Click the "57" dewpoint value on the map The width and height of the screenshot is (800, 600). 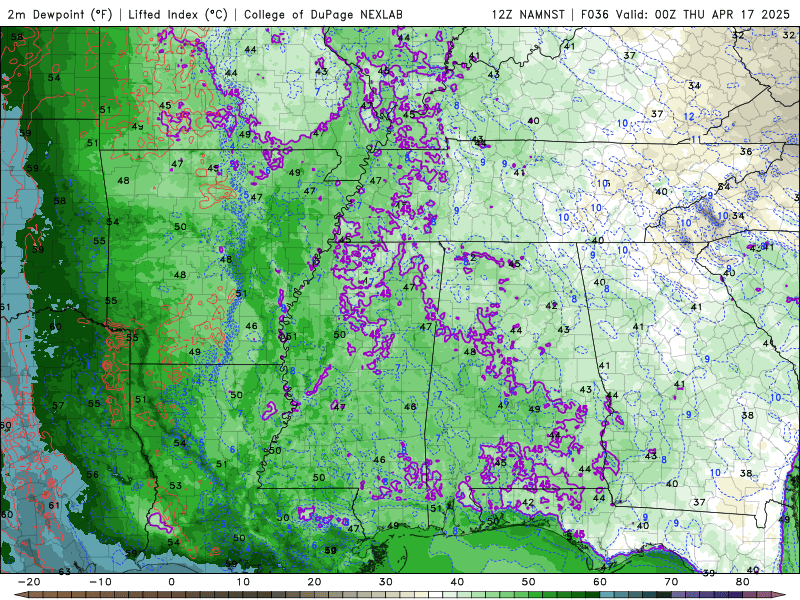pyautogui.click(x=58, y=406)
